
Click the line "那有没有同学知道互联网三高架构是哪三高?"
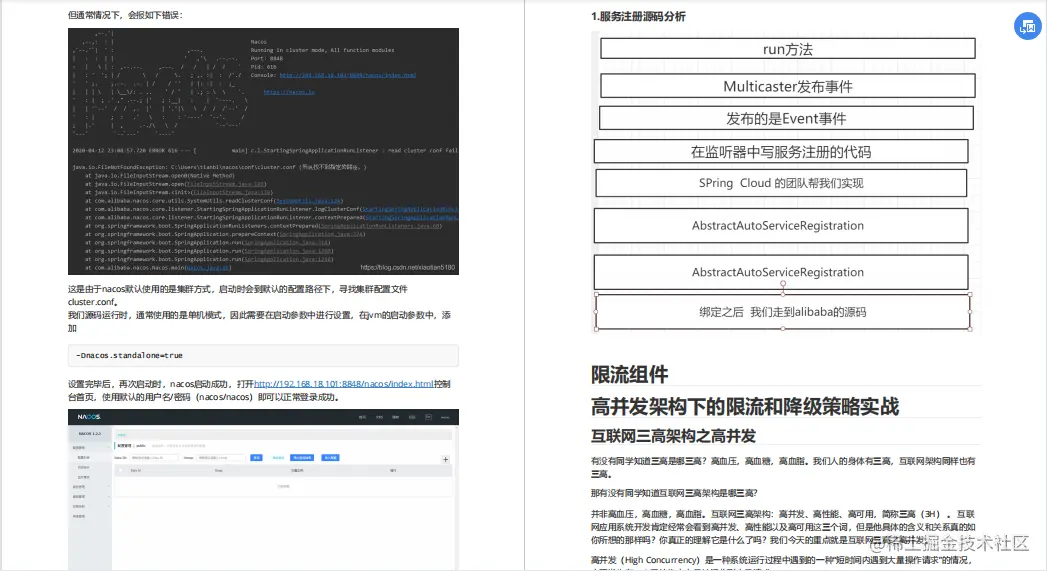[674, 493]
